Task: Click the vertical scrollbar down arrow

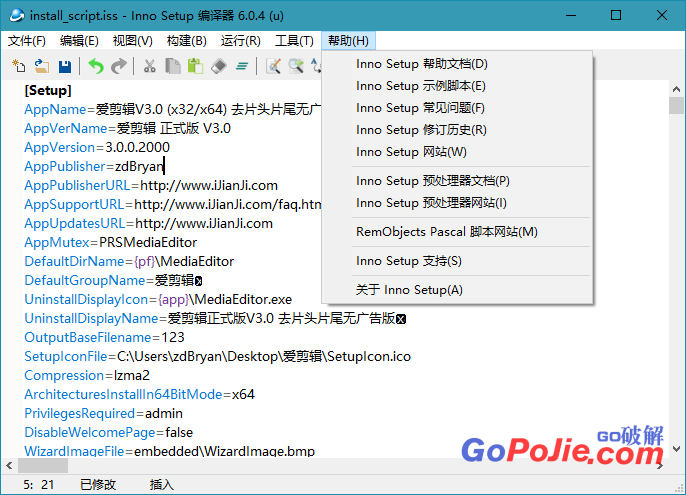Action: tap(676, 449)
